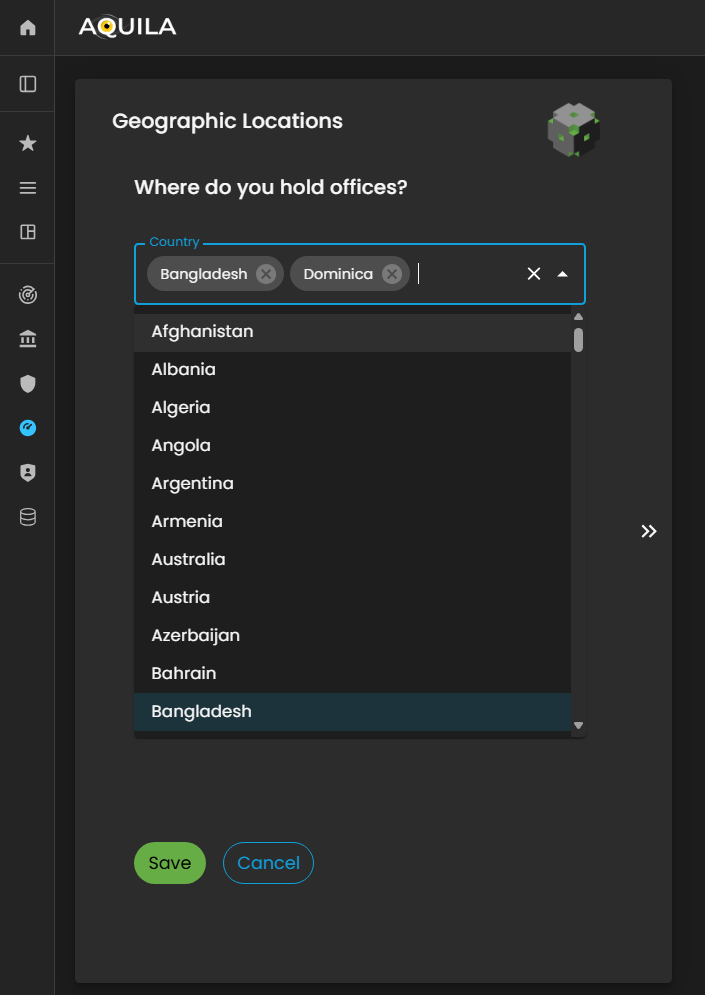705x995 pixels.
Task: Expand the panel with double chevron arrow
Action: pos(649,531)
